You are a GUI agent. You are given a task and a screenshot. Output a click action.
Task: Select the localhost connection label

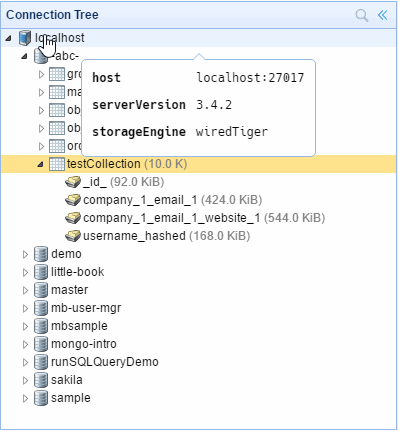pyautogui.click(x=60, y=38)
